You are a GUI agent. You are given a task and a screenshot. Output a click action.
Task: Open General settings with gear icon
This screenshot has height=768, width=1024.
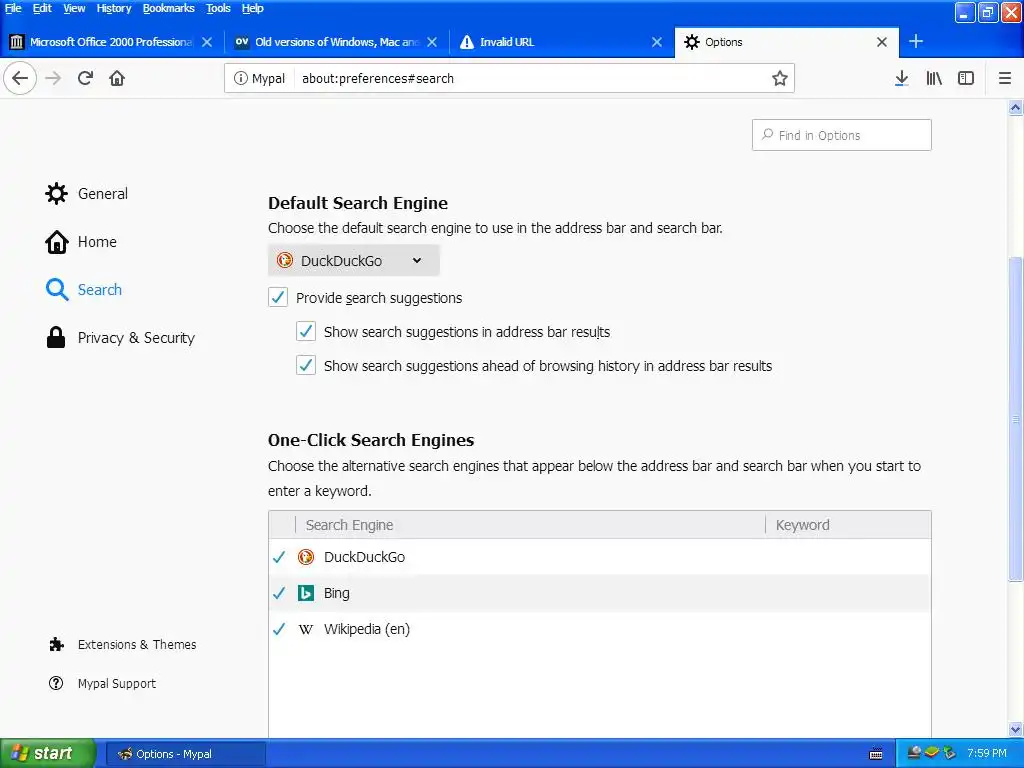click(x=86, y=193)
